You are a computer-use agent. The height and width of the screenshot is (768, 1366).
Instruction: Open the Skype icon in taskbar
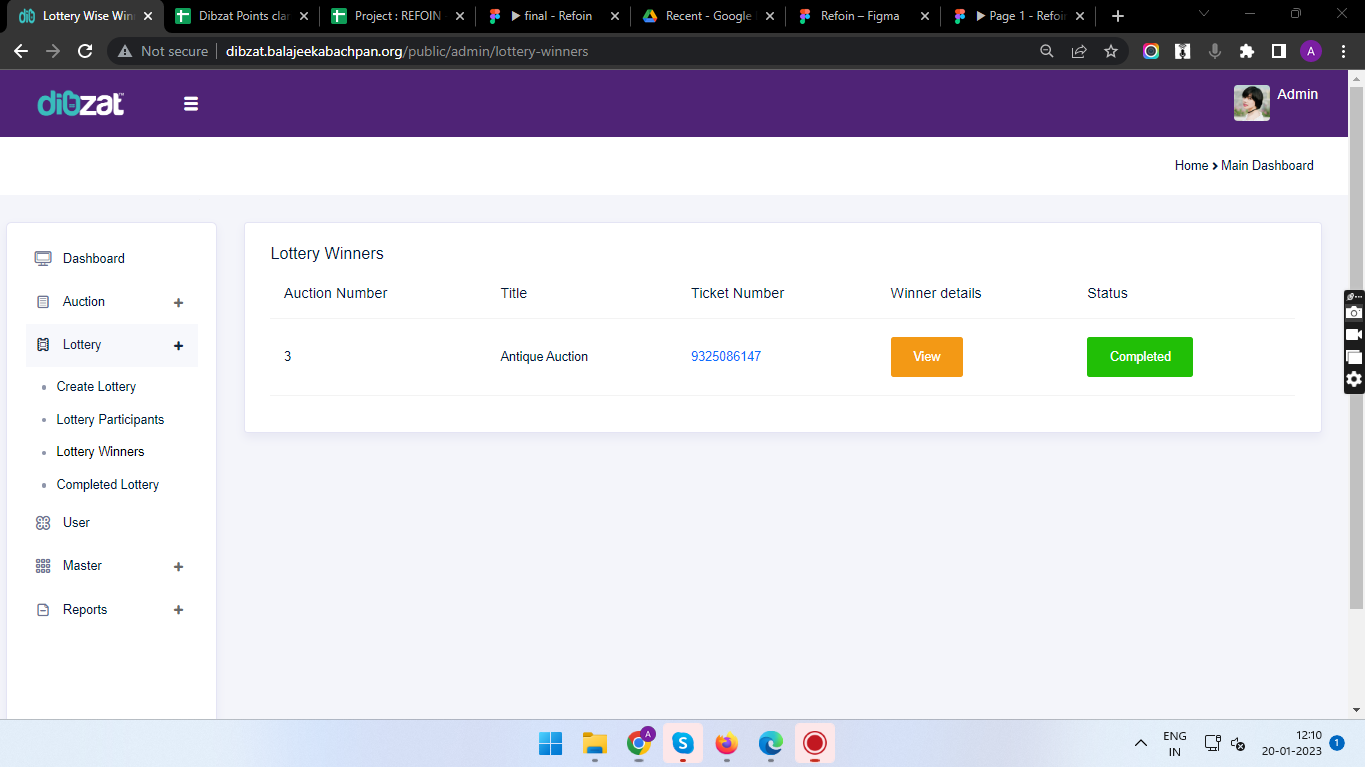(x=683, y=743)
